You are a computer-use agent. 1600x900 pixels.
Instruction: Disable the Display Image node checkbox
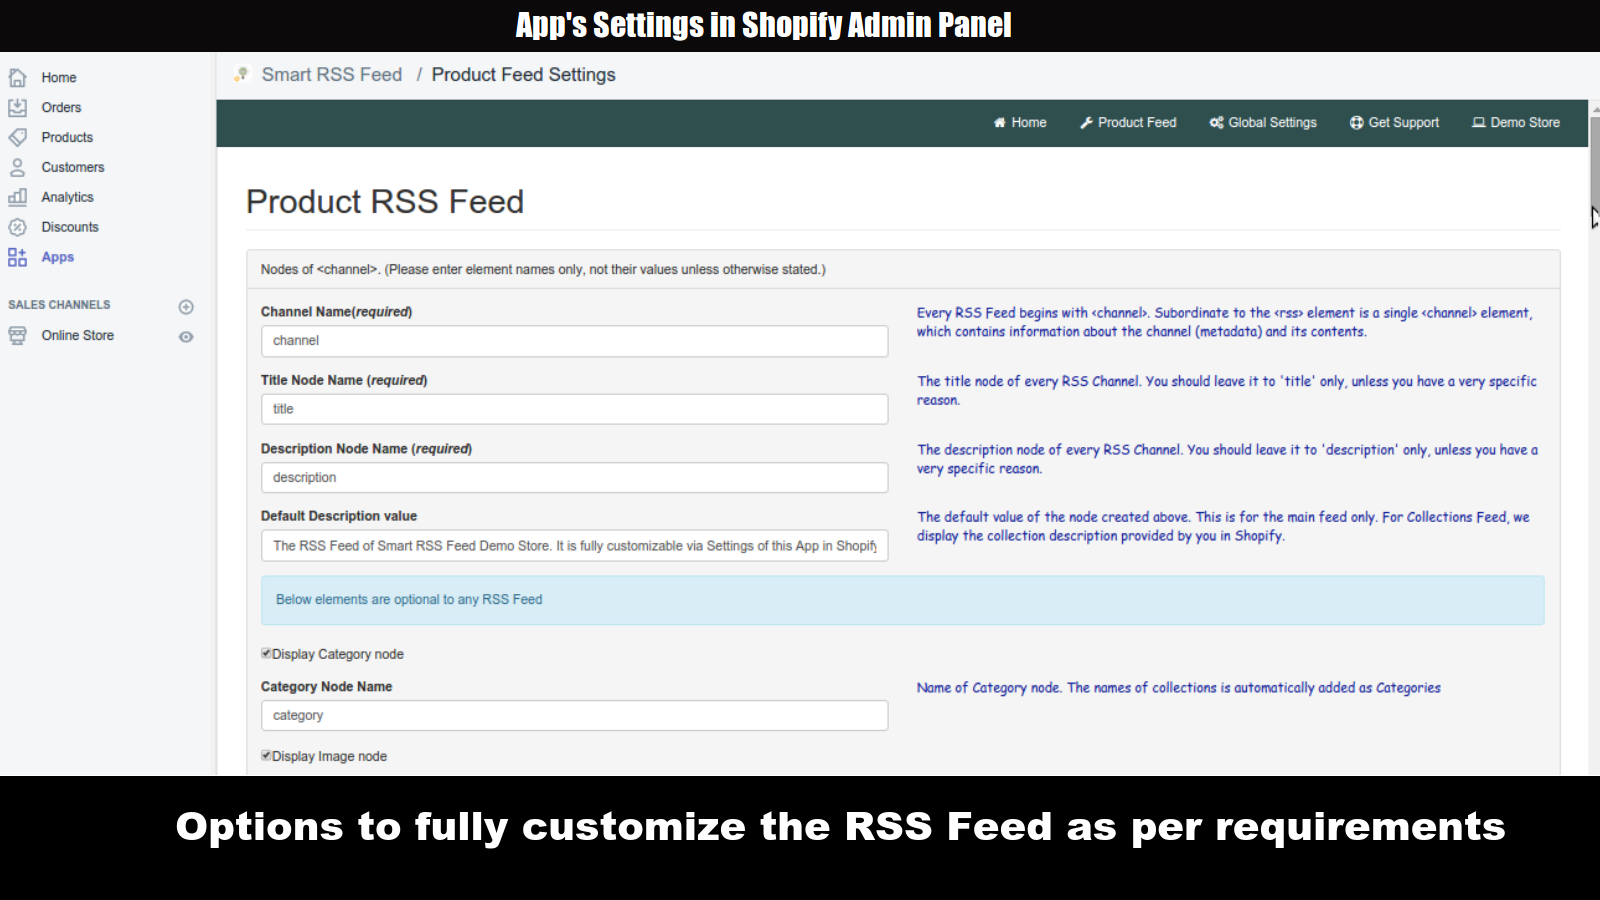click(x=265, y=755)
